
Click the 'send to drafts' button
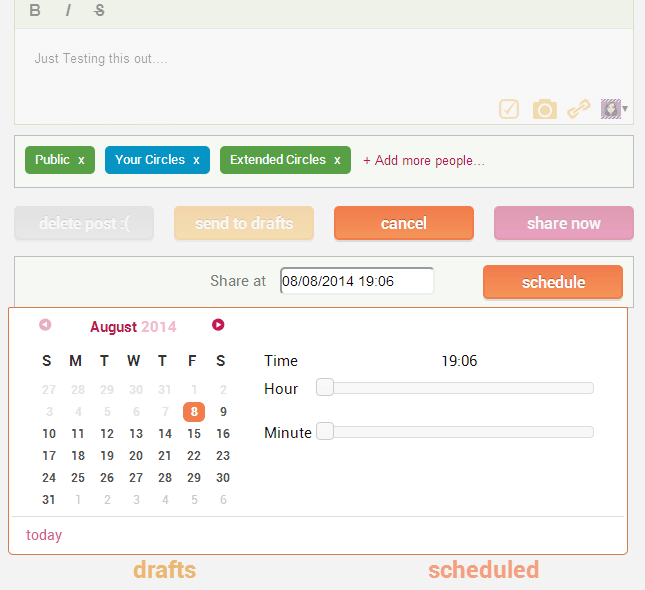click(244, 223)
